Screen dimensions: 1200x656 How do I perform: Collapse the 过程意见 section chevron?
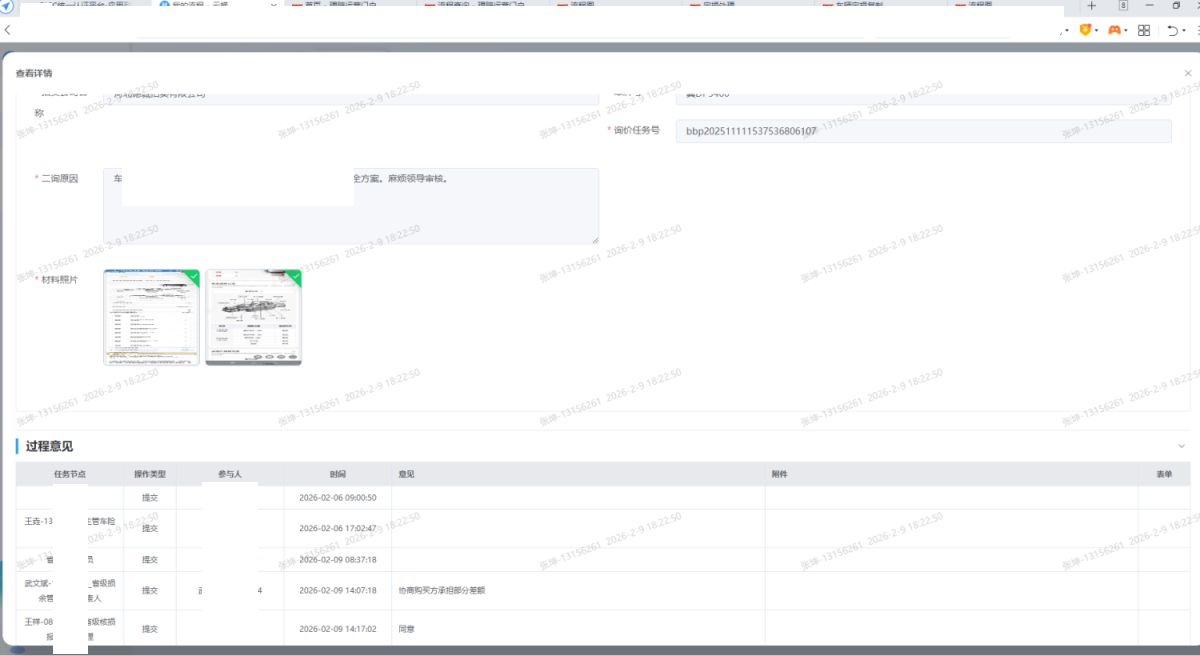pyautogui.click(x=1181, y=446)
